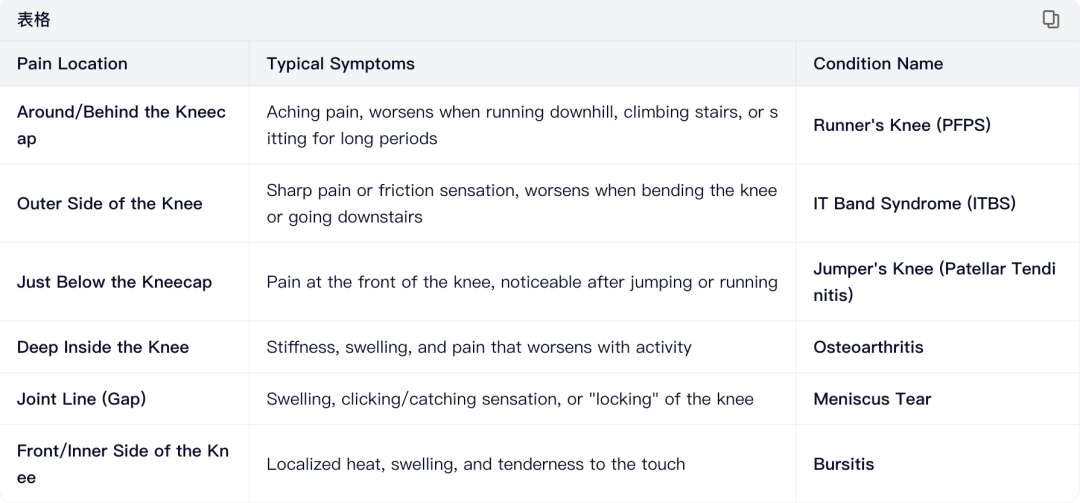
Task: Click the Typical Symptoms column header
Action: click(x=340, y=63)
